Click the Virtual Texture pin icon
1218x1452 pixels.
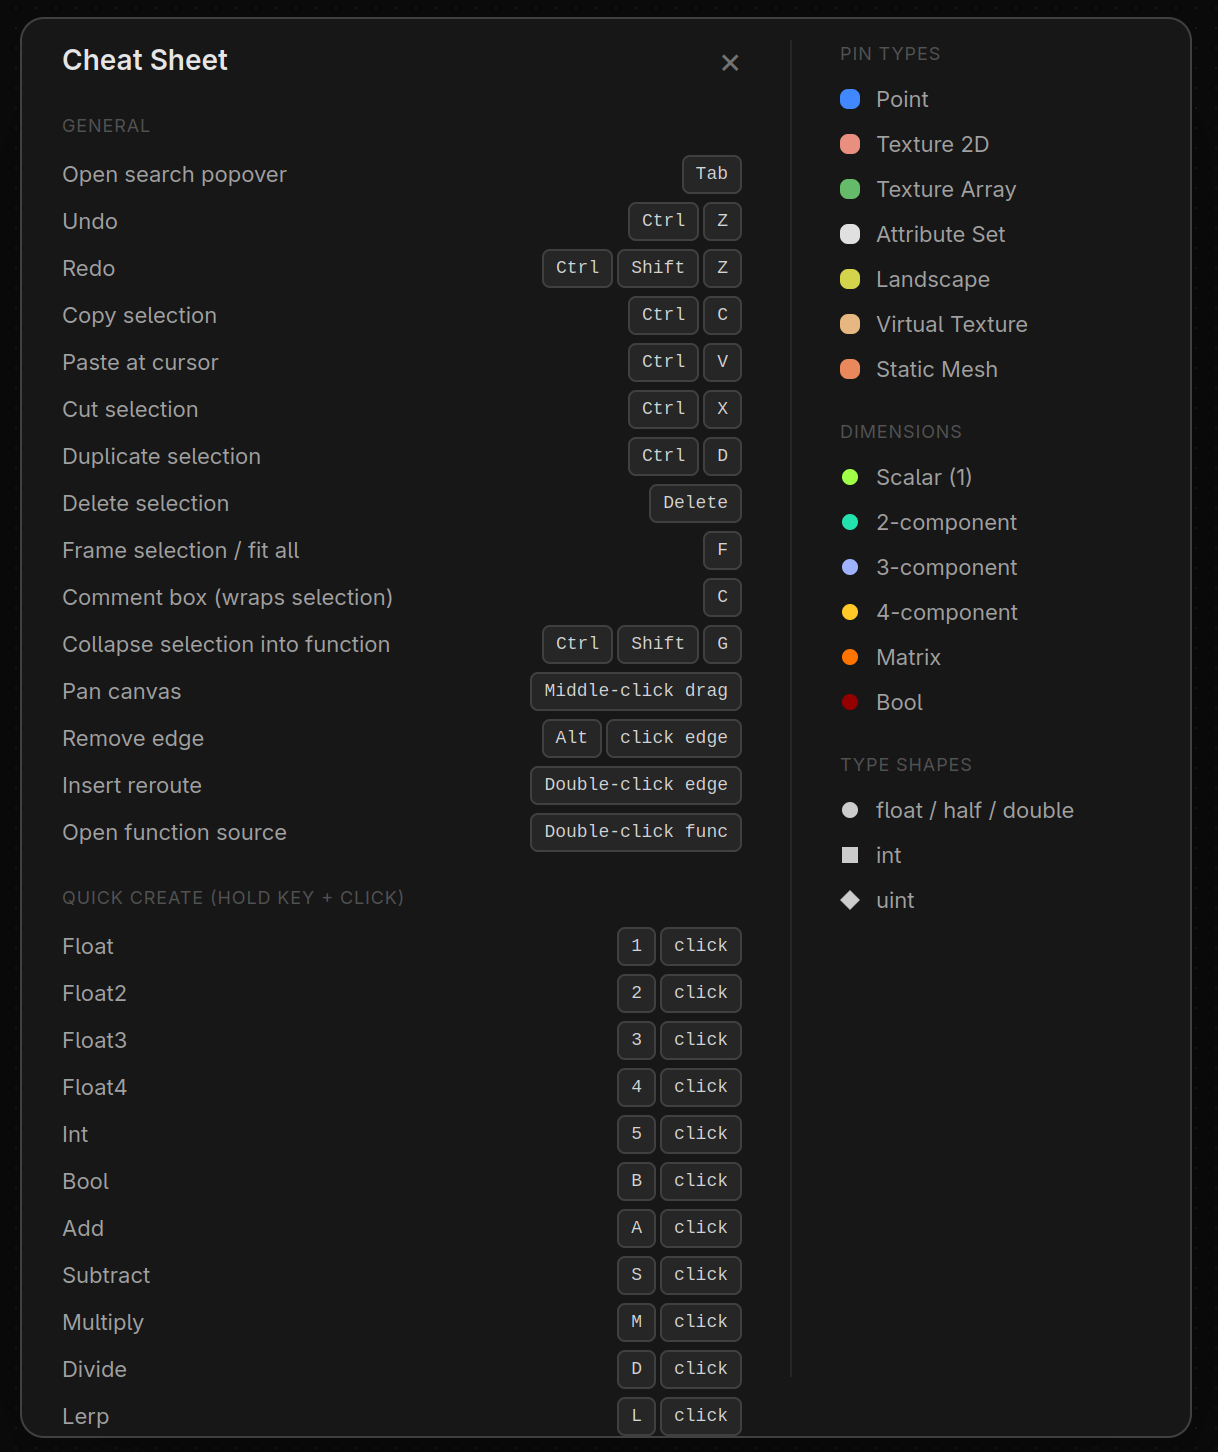tap(850, 324)
